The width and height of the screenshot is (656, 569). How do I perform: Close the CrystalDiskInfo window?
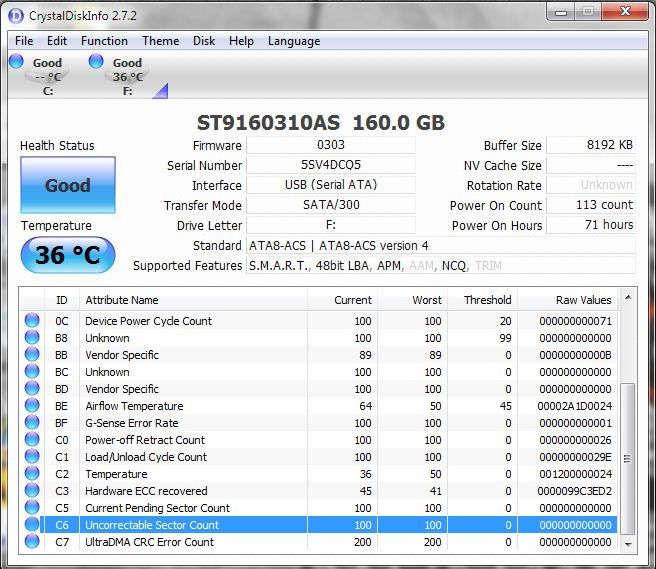pos(625,12)
